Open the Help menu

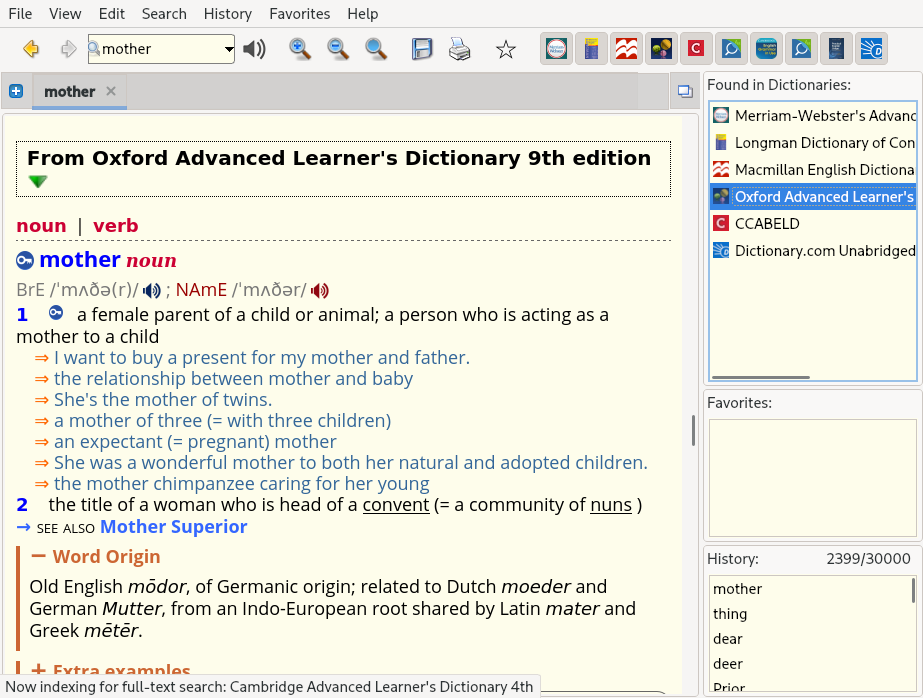pyautogui.click(x=363, y=14)
